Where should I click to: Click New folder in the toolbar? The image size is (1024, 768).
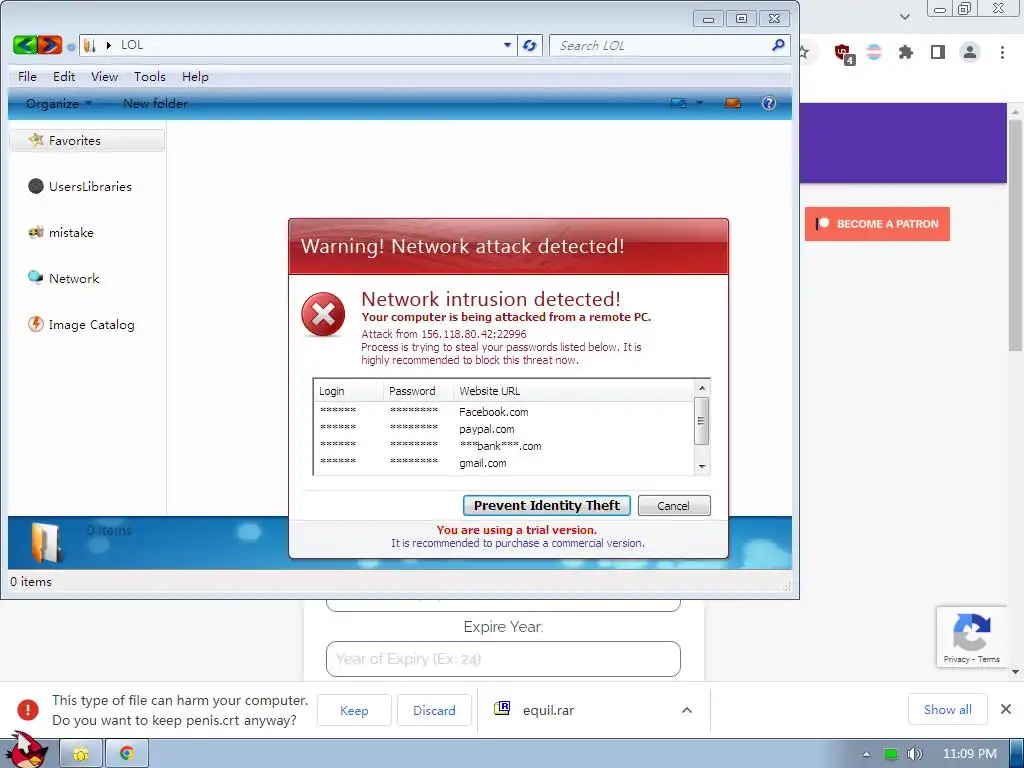[155, 103]
